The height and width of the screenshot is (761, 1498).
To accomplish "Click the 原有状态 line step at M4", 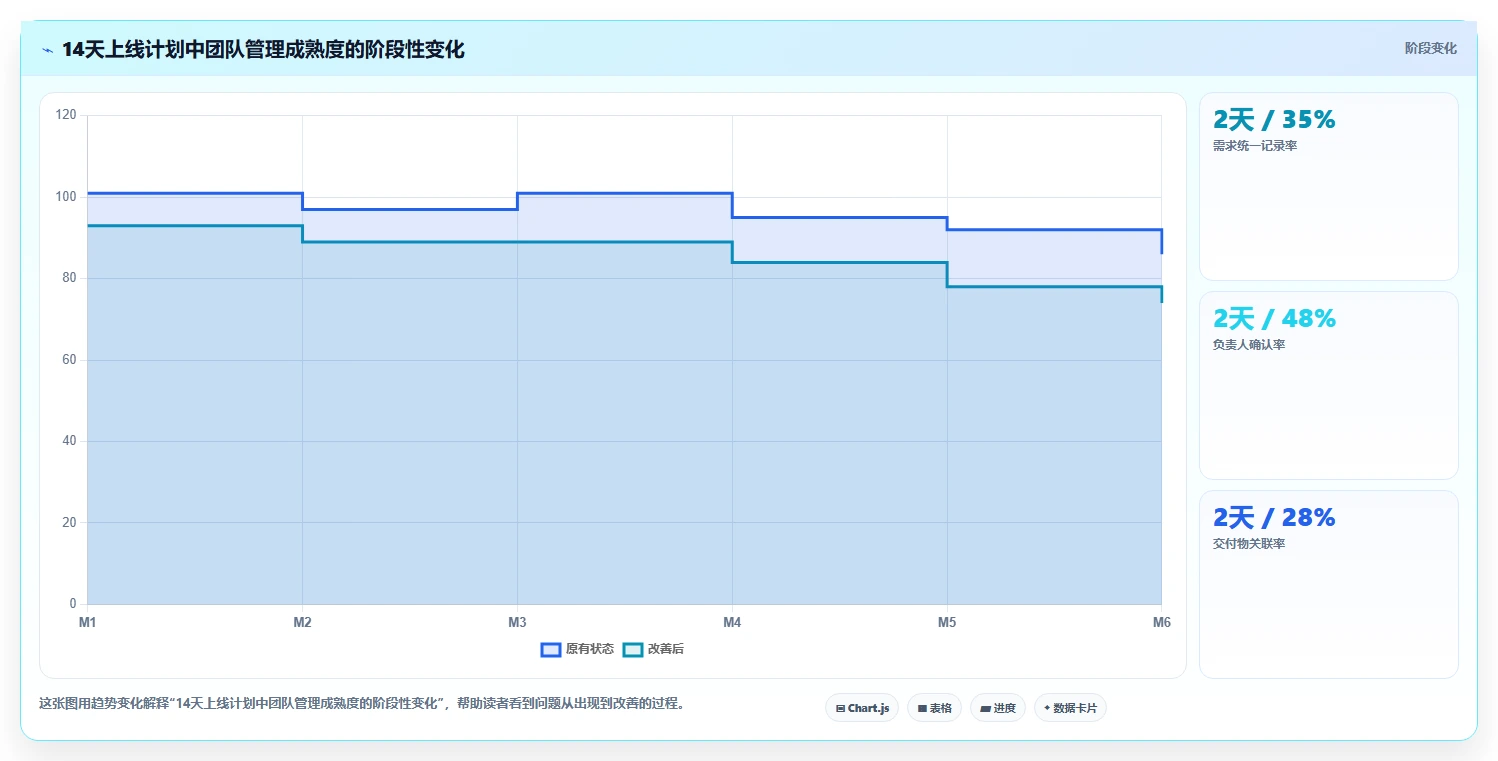I will click(732, 205).
